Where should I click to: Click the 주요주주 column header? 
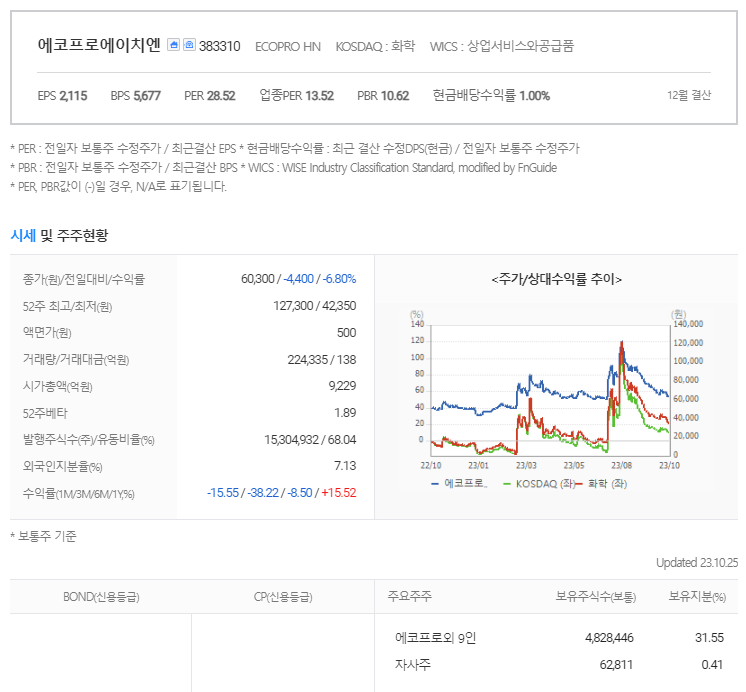(410, 596)
